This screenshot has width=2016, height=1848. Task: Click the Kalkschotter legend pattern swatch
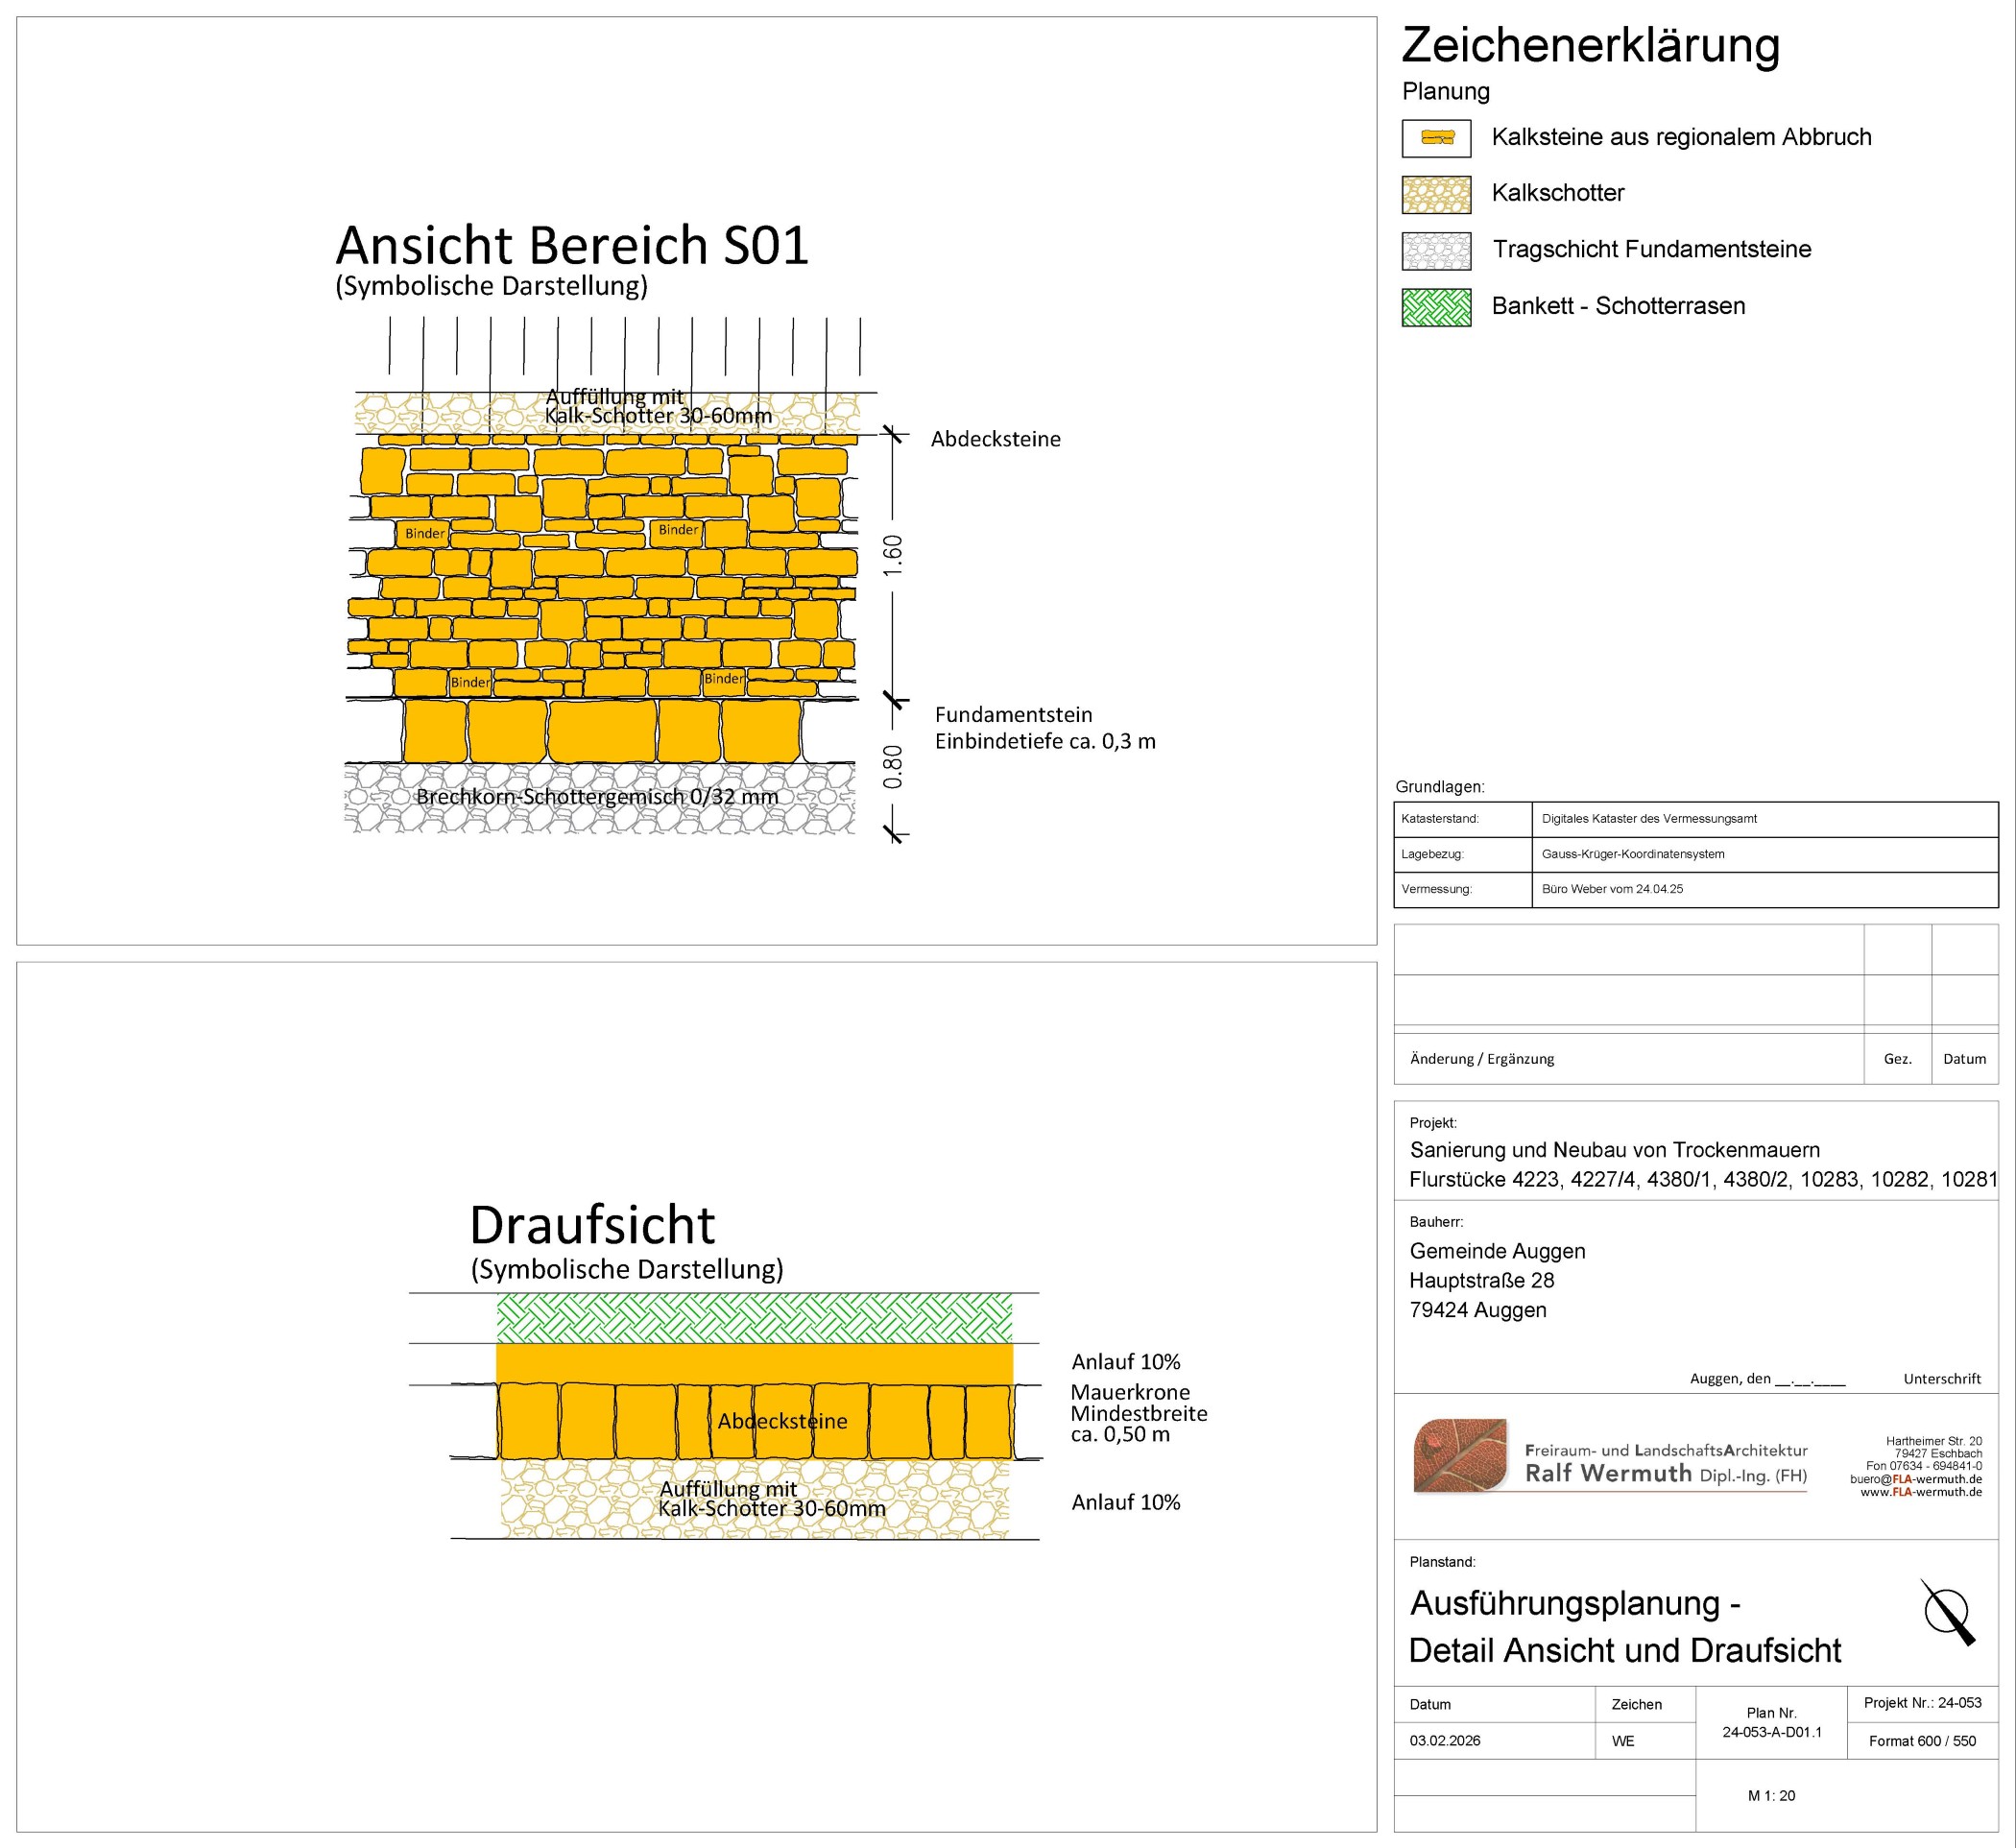click(x=1436, y=195)
